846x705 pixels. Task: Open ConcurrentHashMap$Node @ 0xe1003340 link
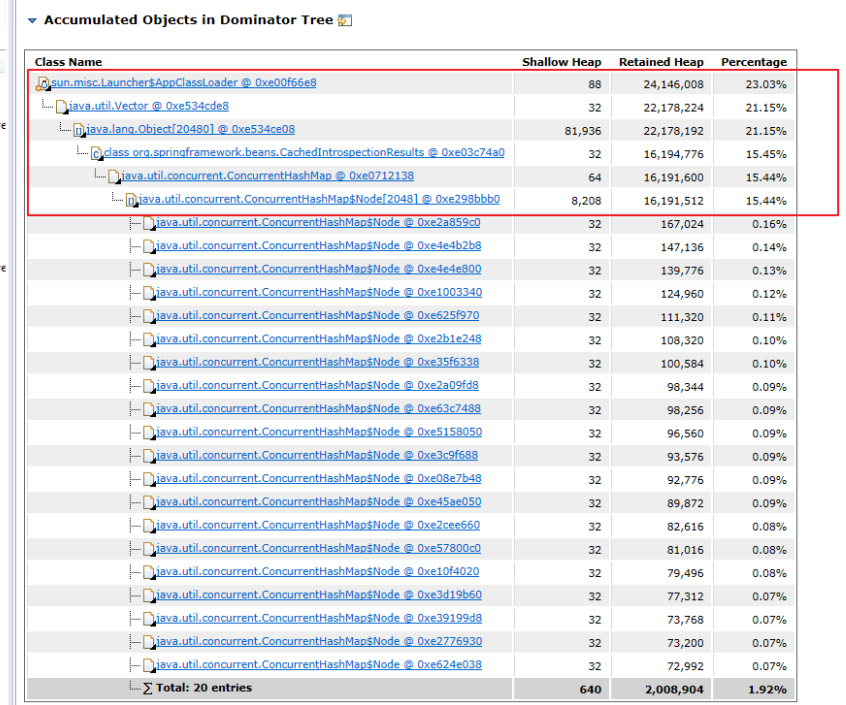click(319, 292)
